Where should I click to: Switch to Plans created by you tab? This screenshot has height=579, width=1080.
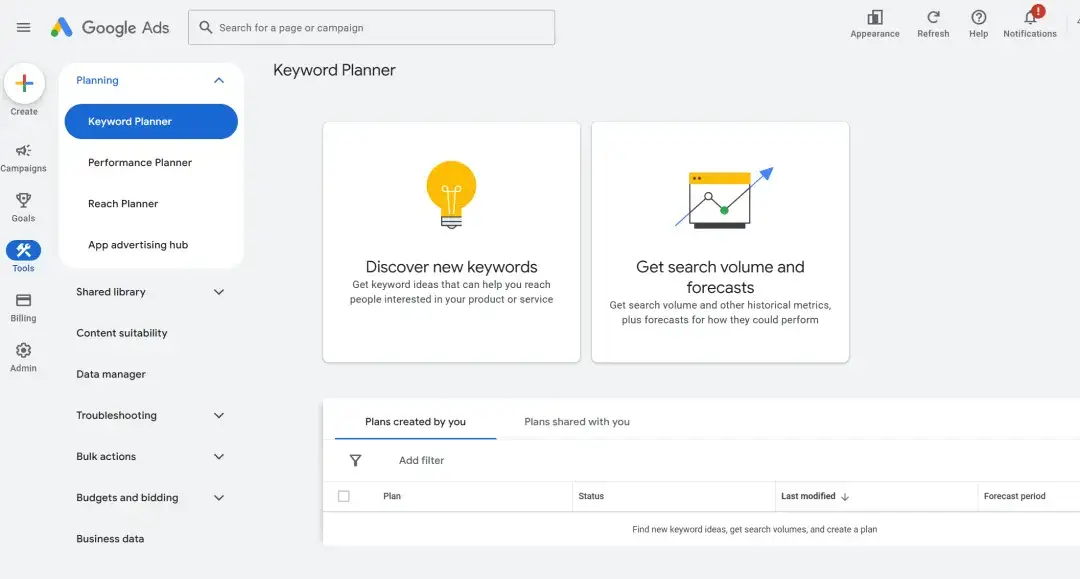415,422
